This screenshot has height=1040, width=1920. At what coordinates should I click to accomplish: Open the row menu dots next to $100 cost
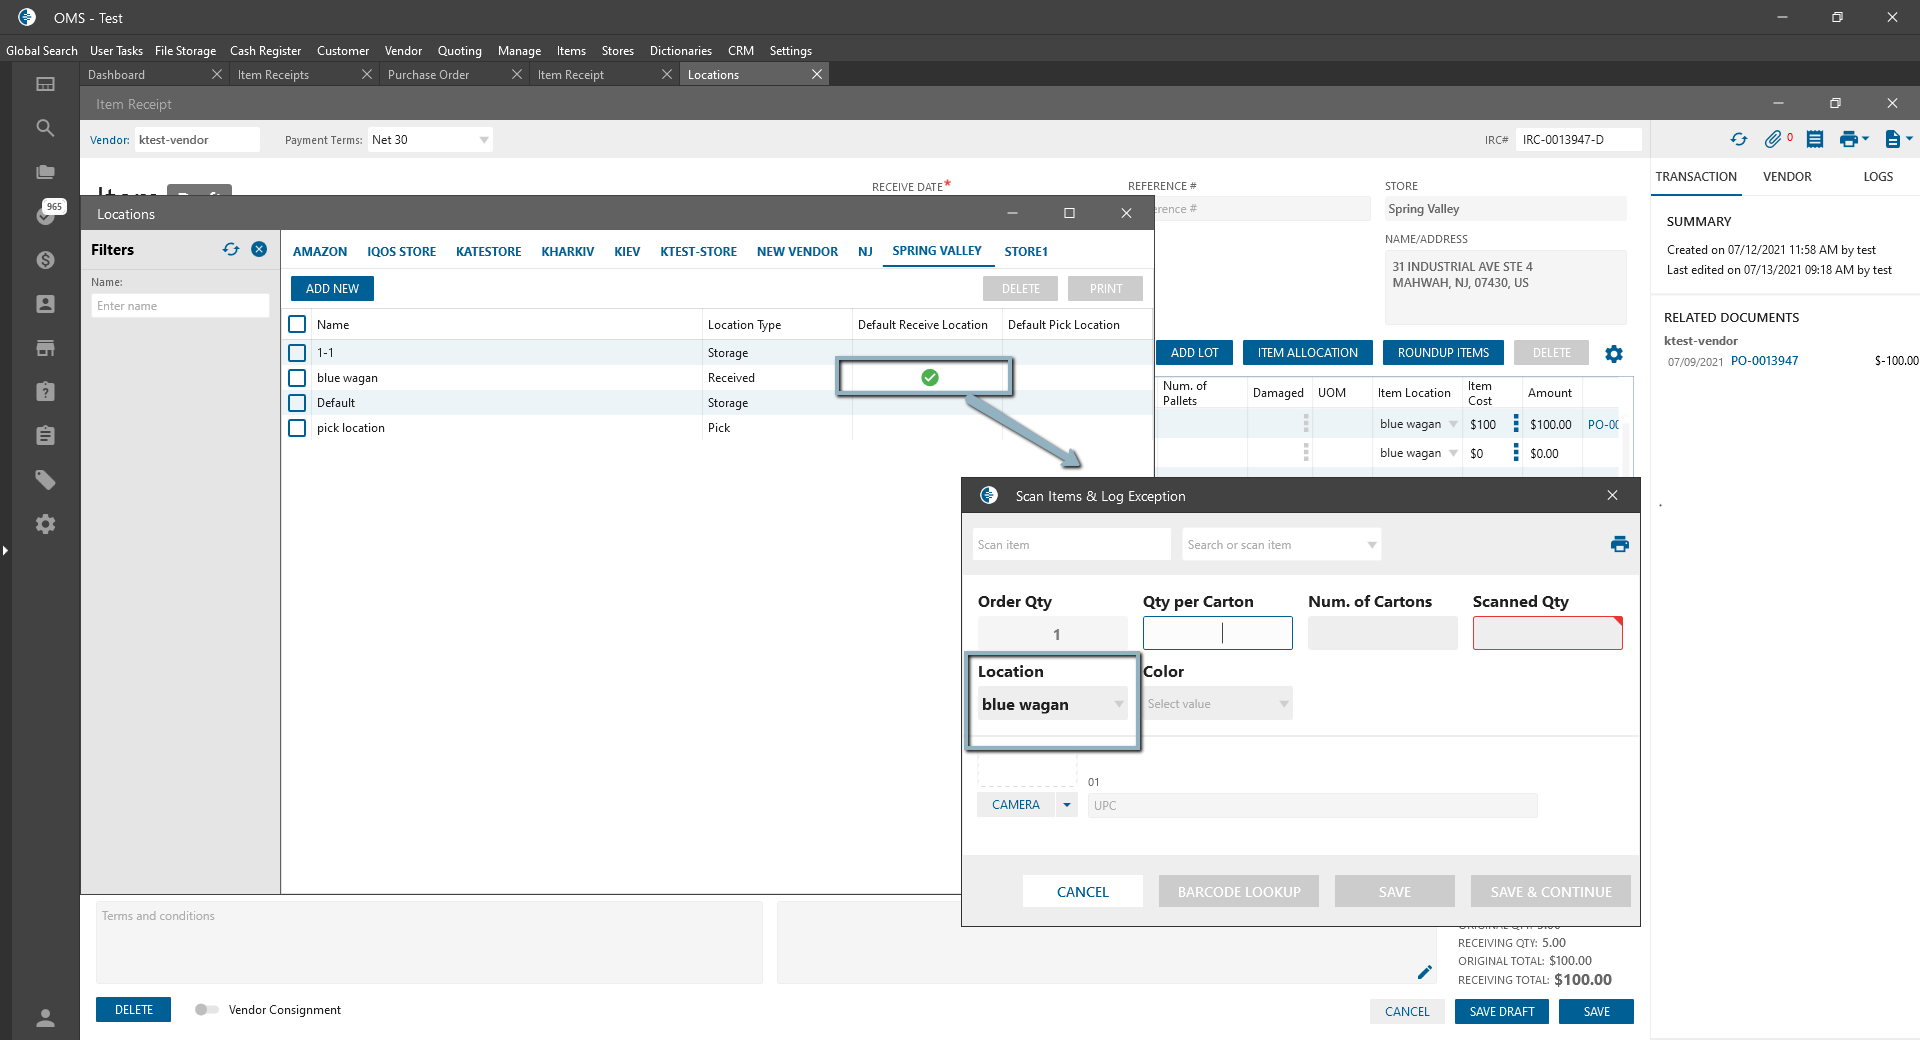pos(1516,424)
